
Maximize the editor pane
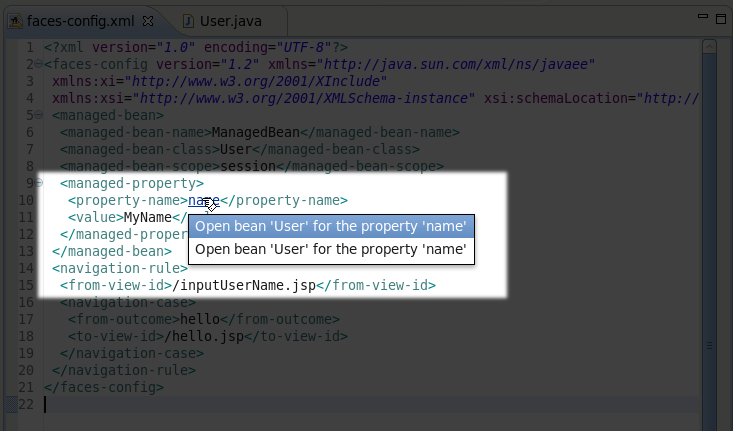coord(721,19)
